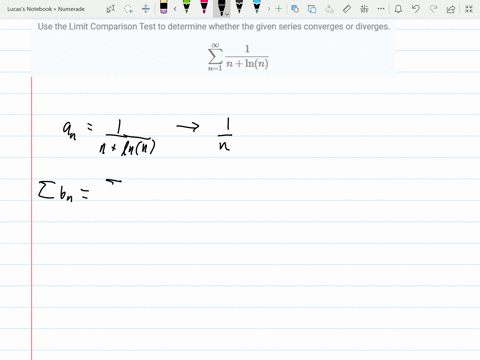Image resolution: width=480 pixels, height=360 pixels.
Task: Share the notebook page
Action: 451,9
